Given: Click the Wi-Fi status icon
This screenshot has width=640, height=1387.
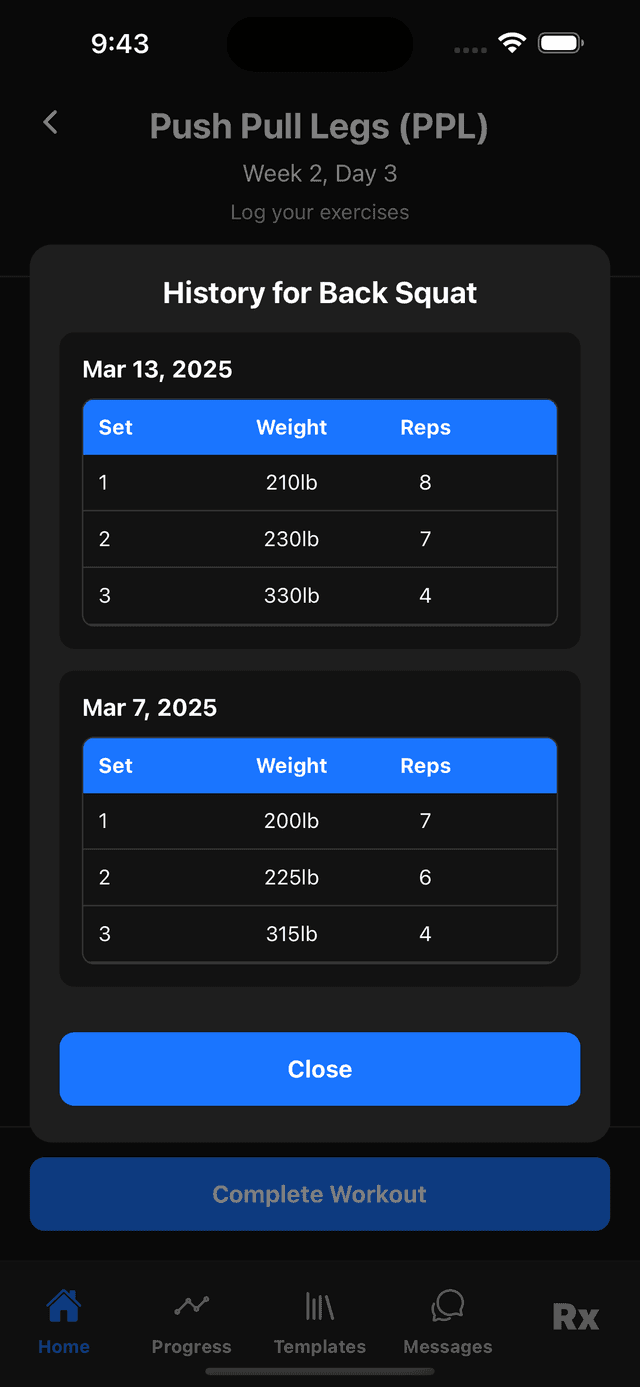Looking at the screenshot, I should (x=513, y=43).
